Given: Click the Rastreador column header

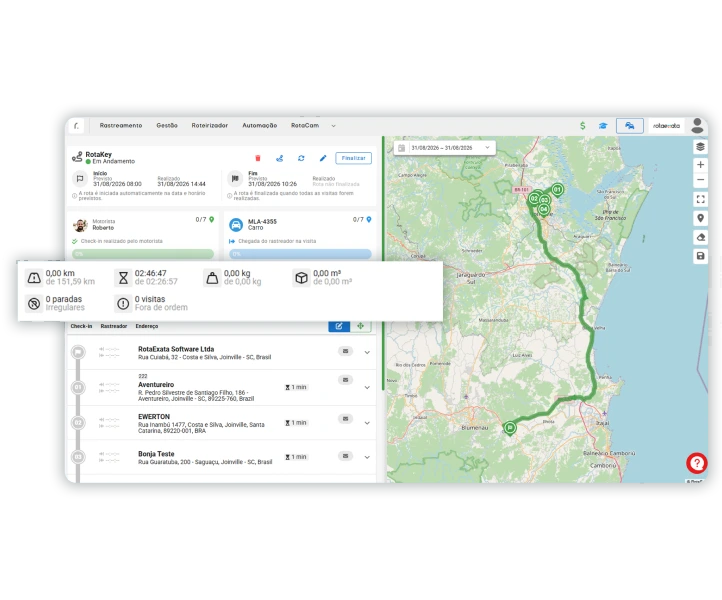Looking at the screenshot, I should 114,326.
